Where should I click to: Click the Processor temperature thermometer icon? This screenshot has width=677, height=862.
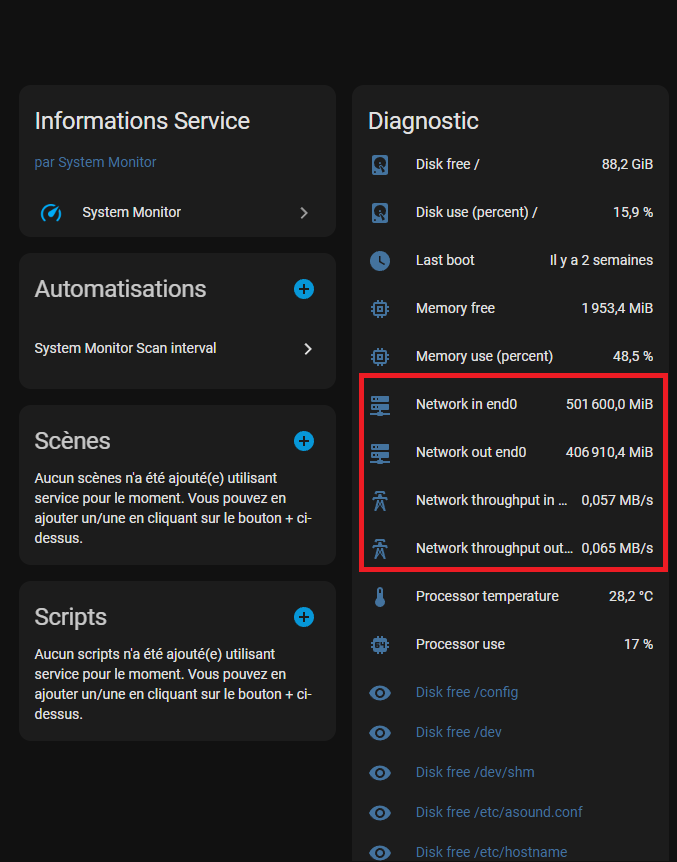click(x=380, y=596)
